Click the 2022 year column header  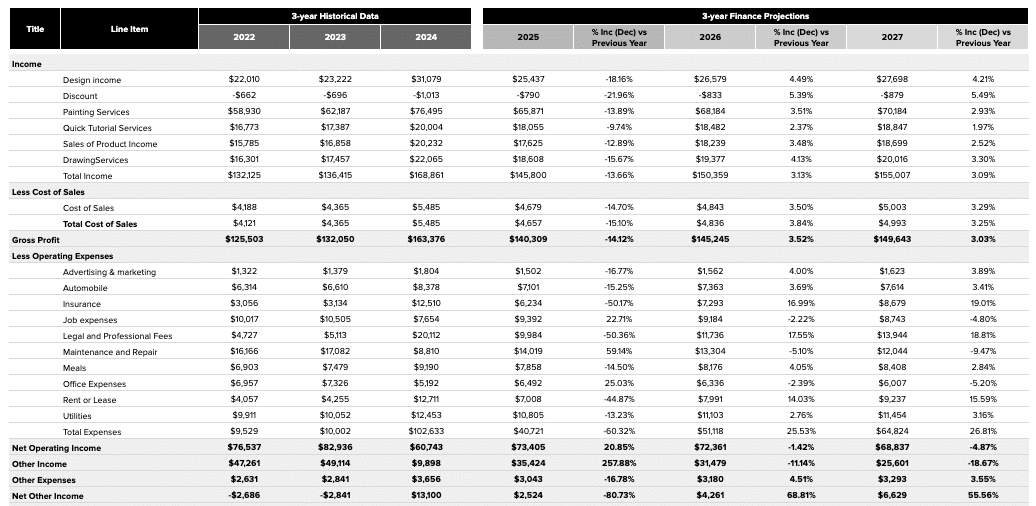[x=243, y=37]
